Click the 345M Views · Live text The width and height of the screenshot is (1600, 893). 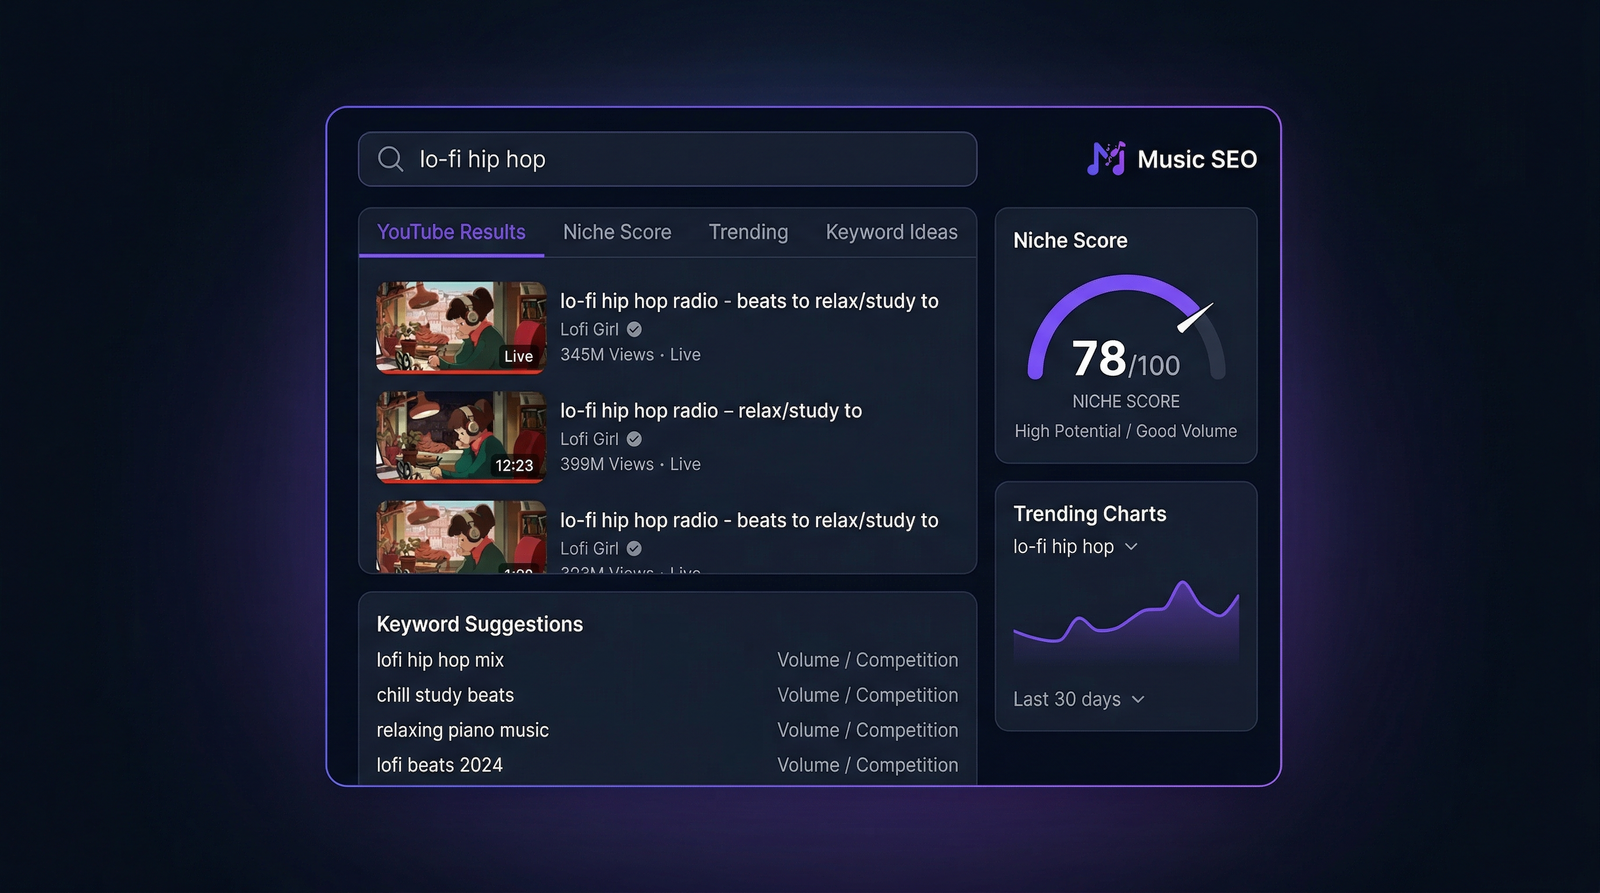pyautogui.click(x=630, y=355)
